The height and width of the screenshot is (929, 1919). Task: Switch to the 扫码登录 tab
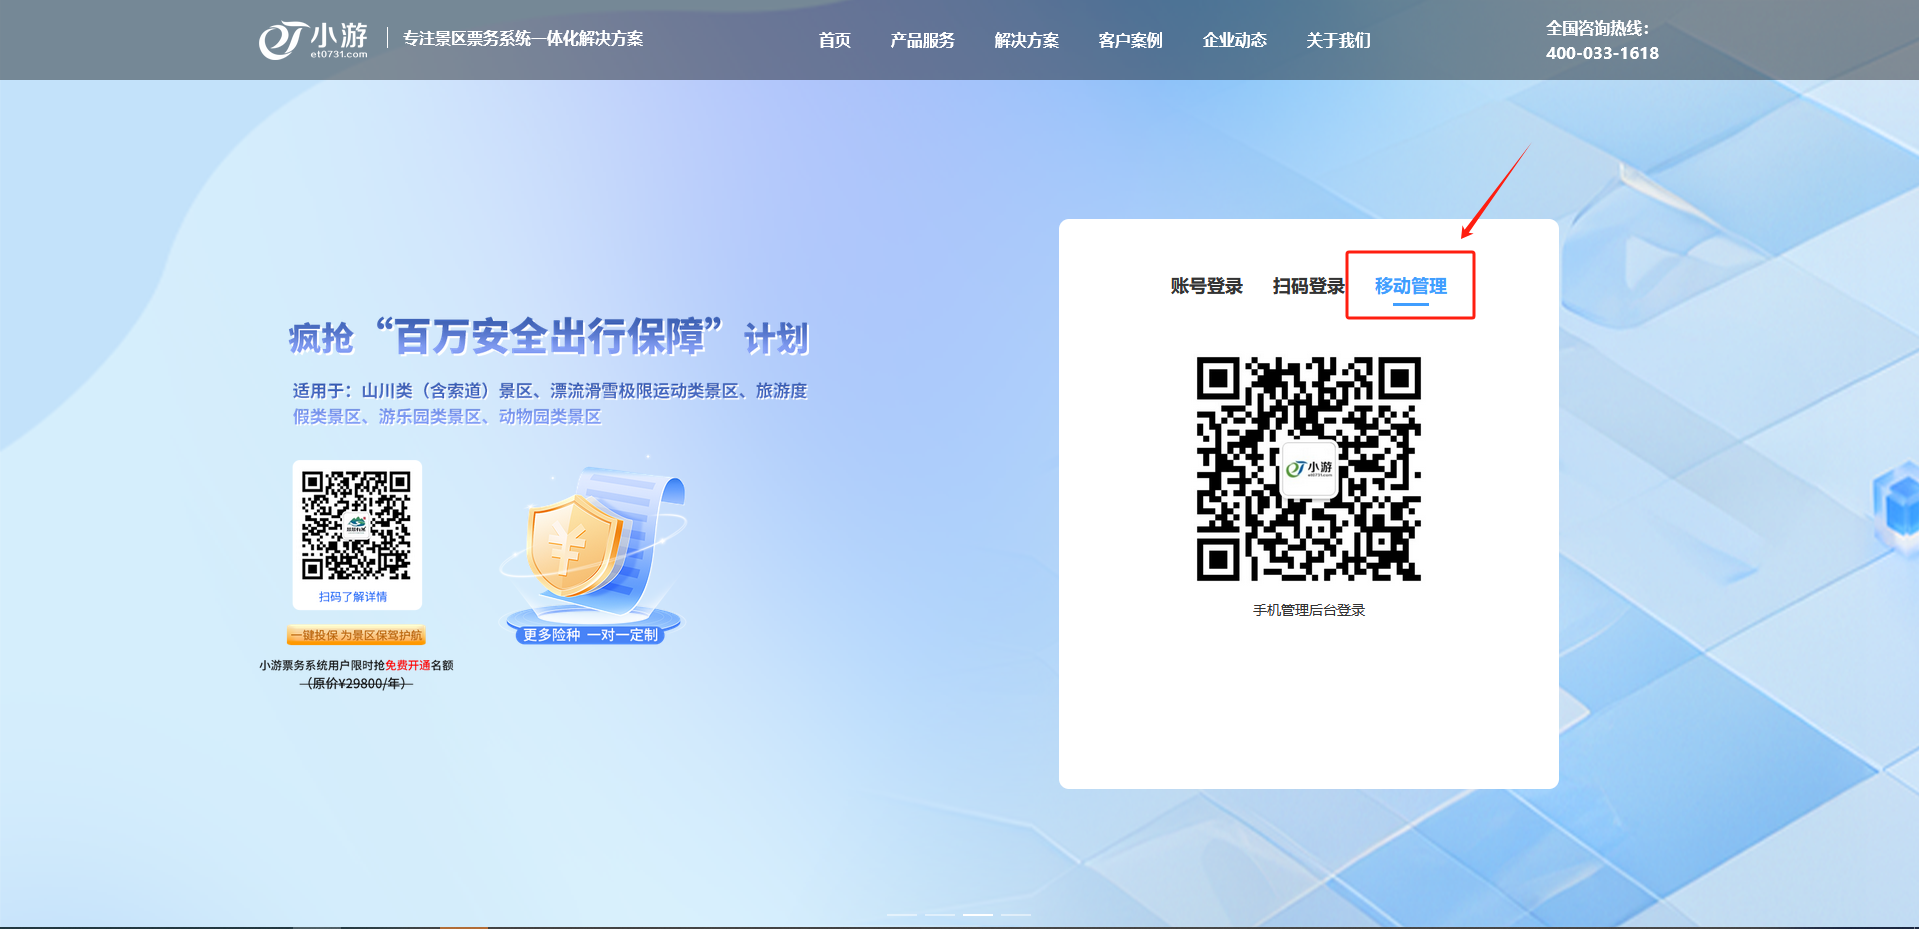[x=1307, y=286]
